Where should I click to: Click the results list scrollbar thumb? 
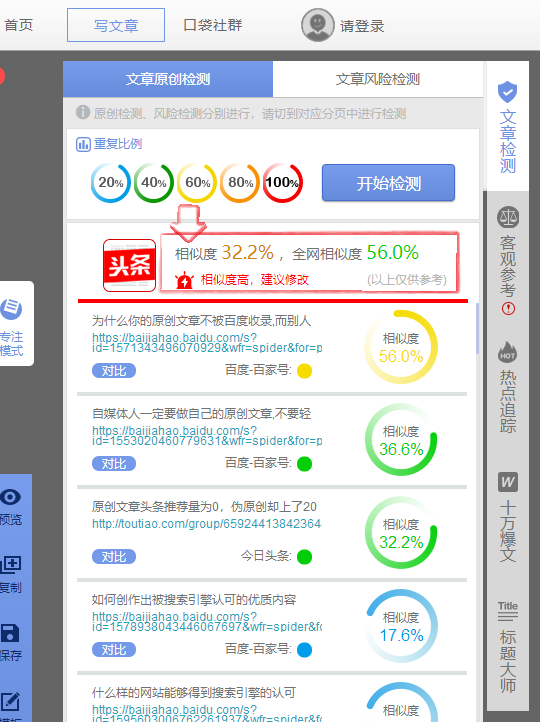[477, 328]
